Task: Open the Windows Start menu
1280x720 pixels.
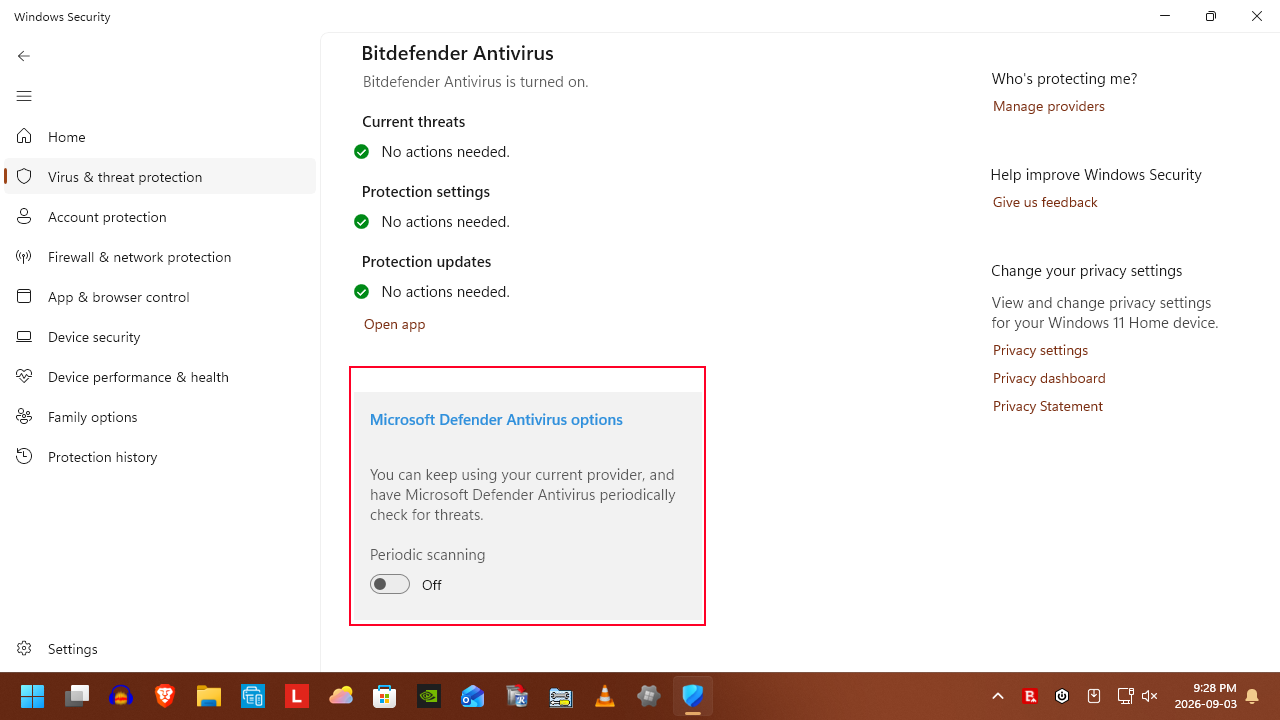Action: (33, 696)
